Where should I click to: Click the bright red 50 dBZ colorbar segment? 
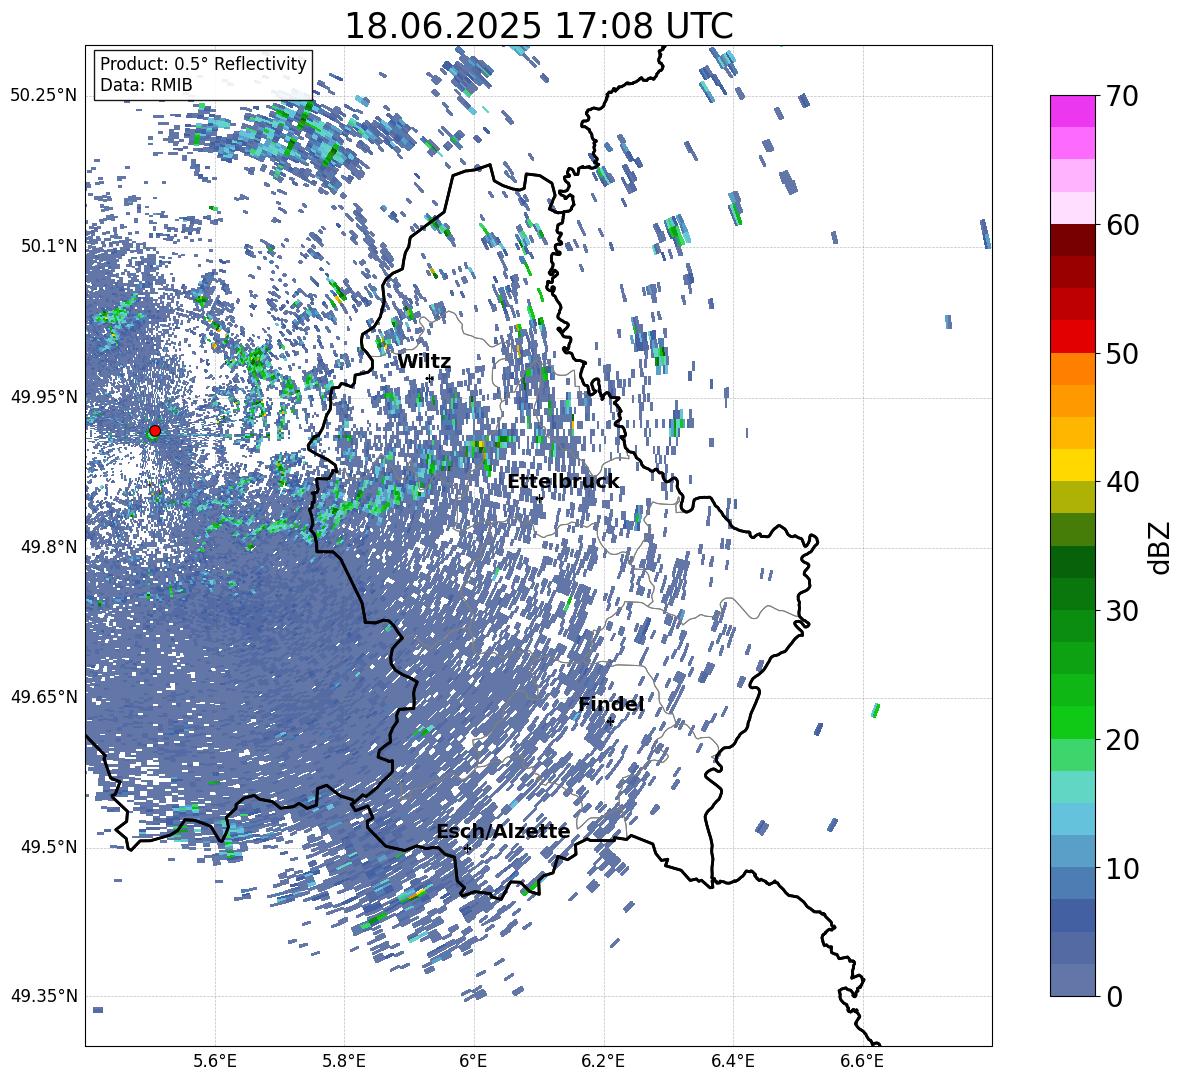click(x=1073, y=337)
